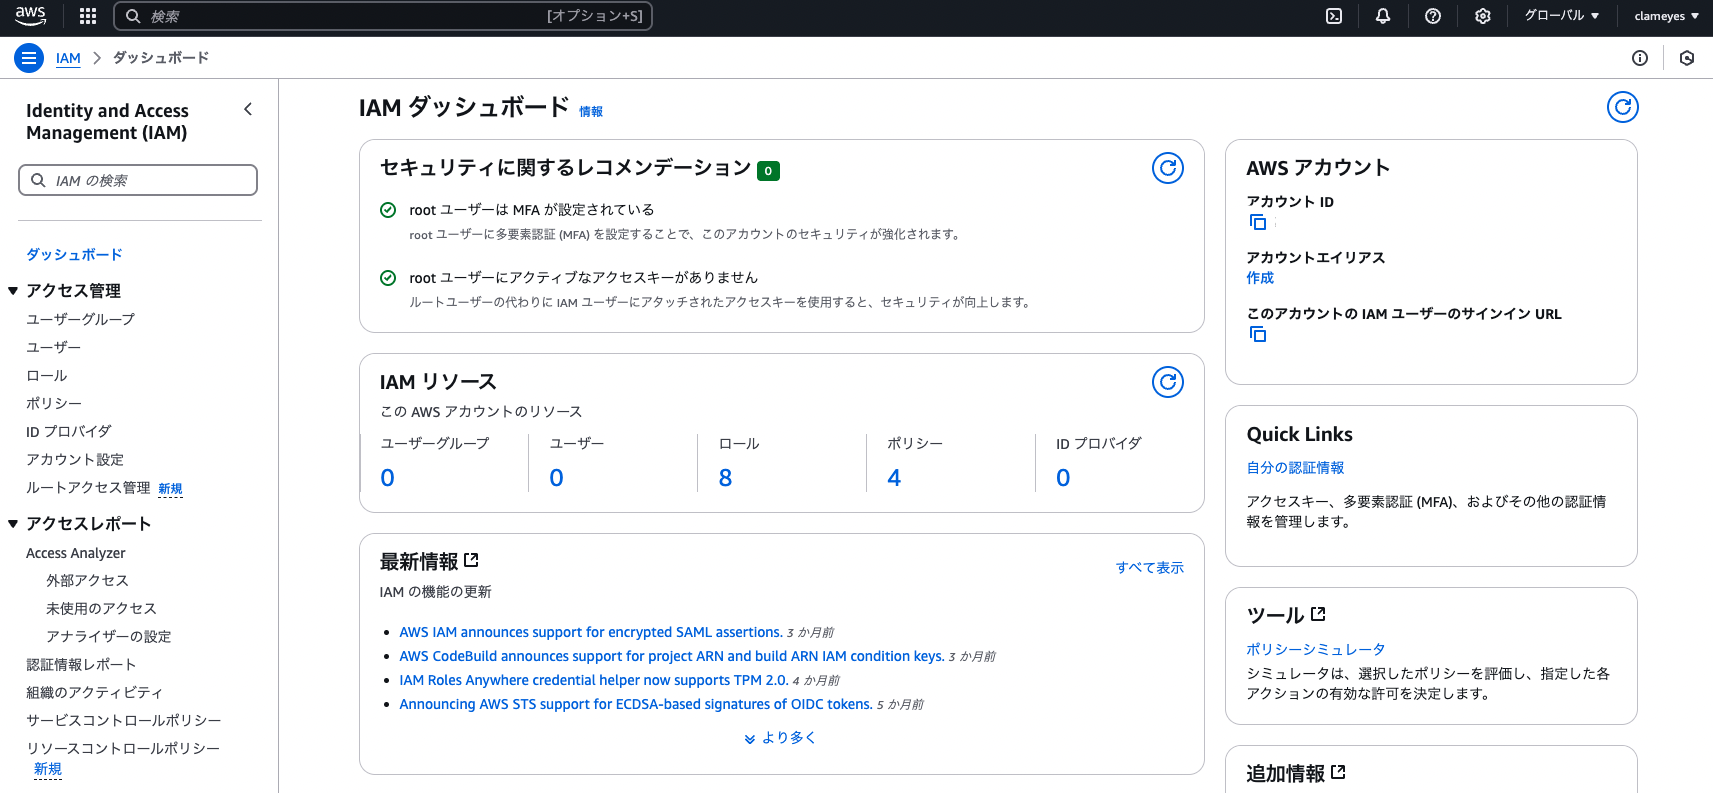This screenshot has height=793, width=1713.
Task: Click the IAM search field in sidebar
Action: click(138, 180)
